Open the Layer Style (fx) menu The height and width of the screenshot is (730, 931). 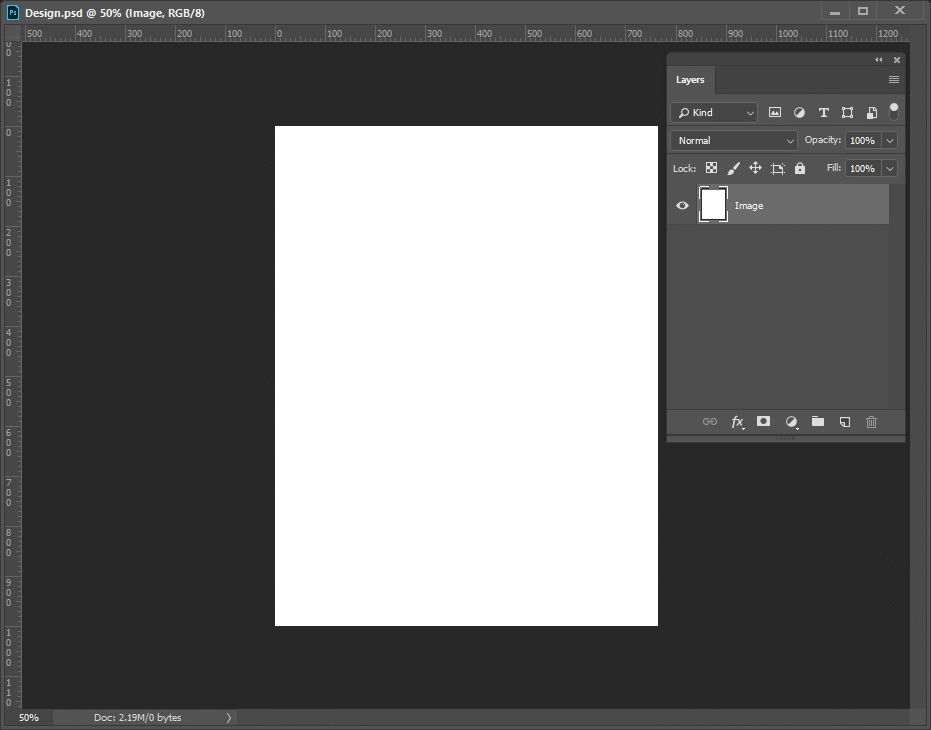737,421
